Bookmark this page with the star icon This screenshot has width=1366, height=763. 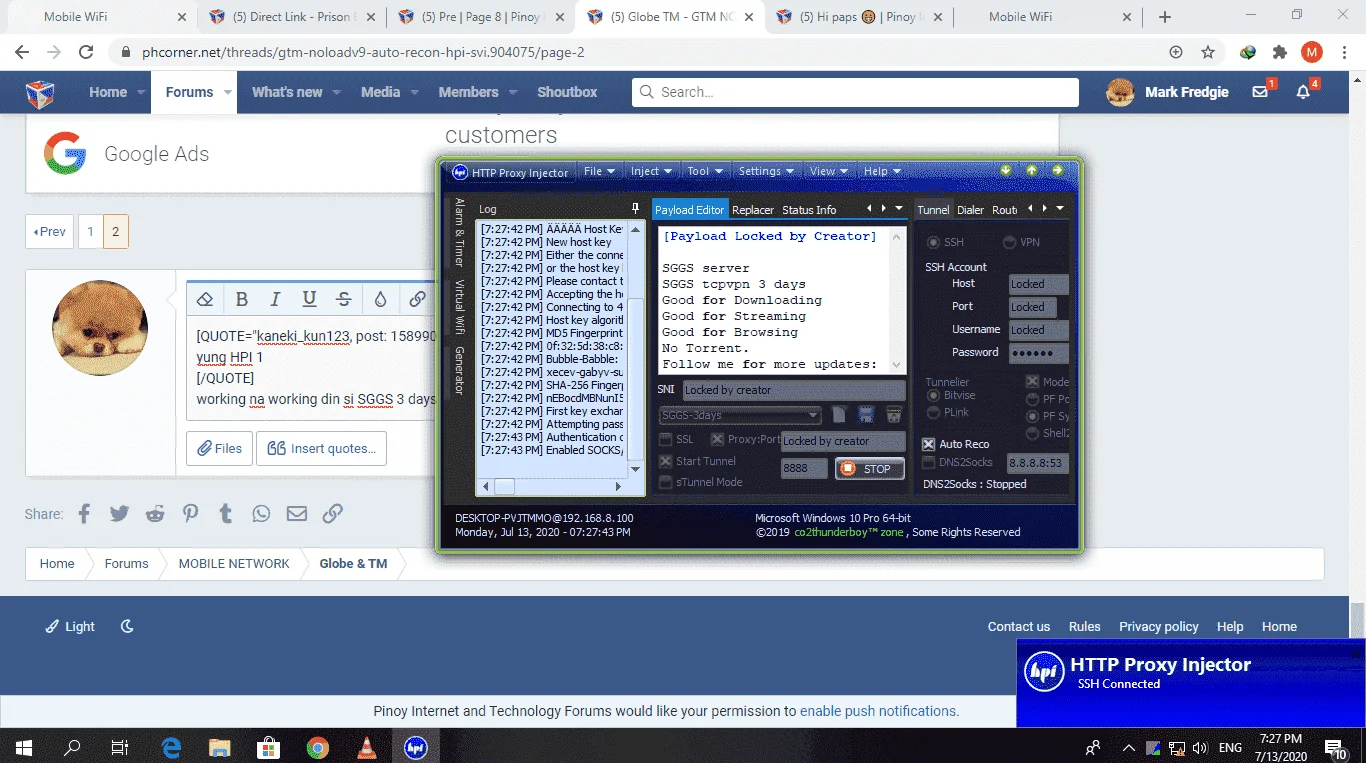pos(1208,52)
